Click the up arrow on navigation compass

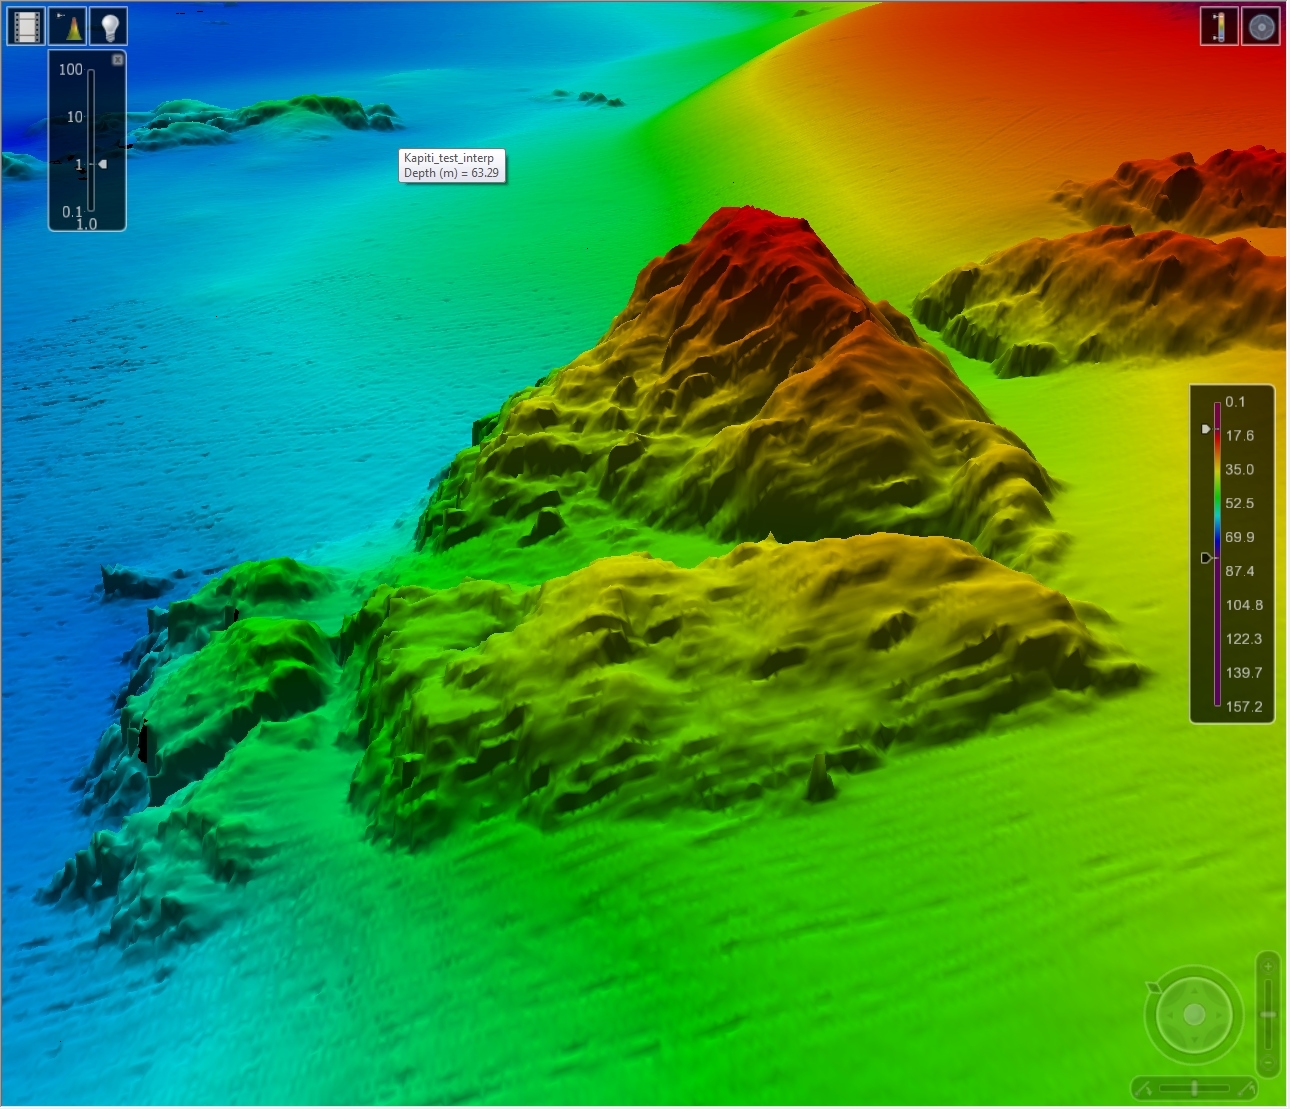[x=1194, y=992]
